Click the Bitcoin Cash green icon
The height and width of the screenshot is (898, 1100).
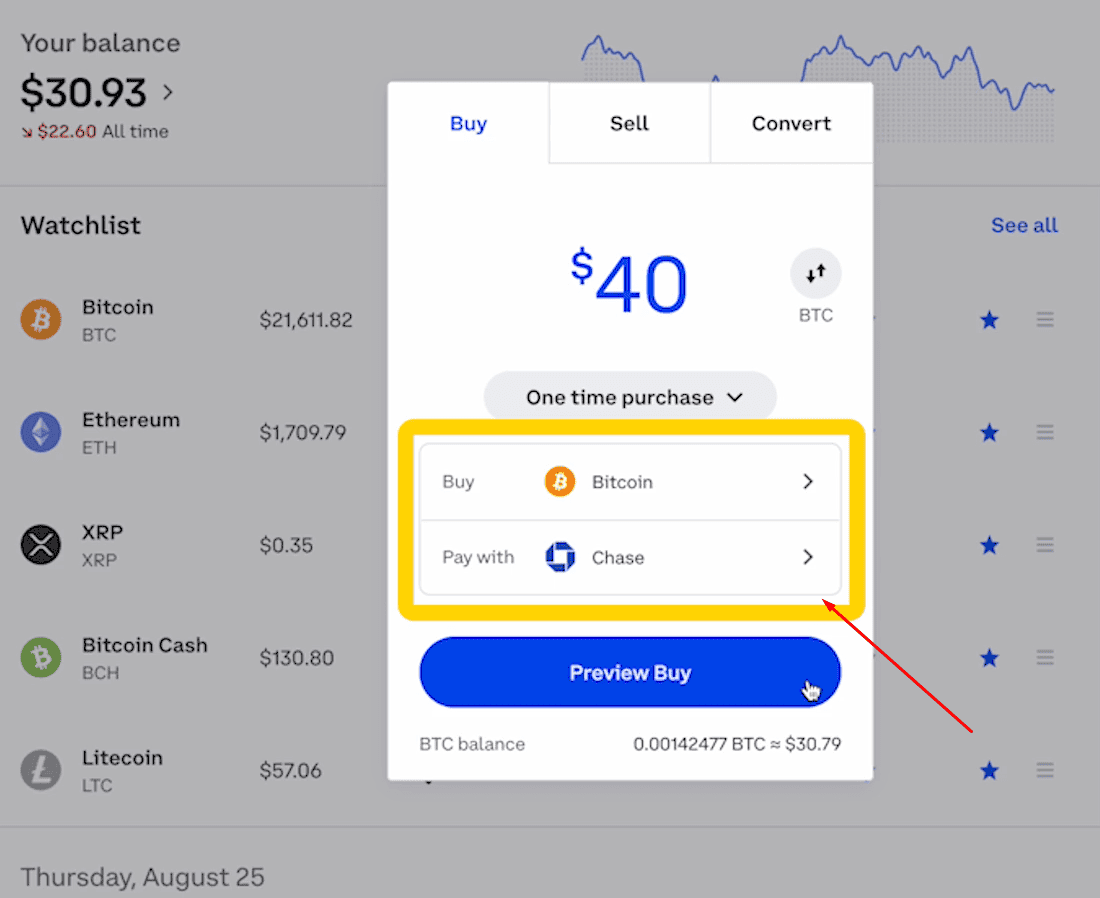click(x=41, y=658)
